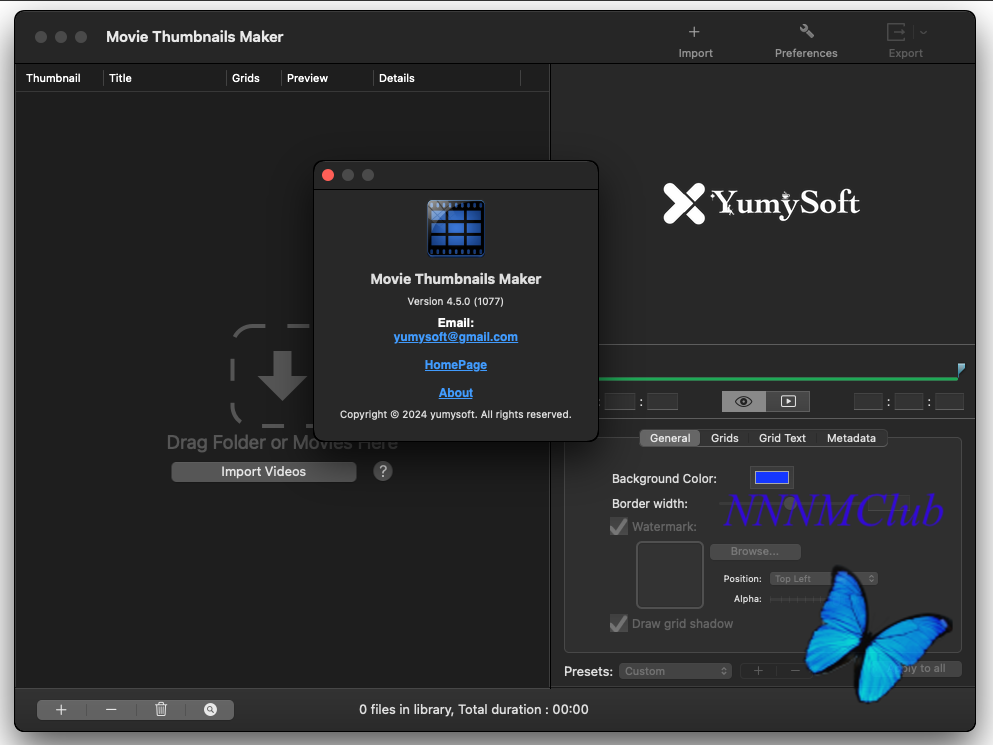993x745 pixels.
Task: Open the Presets Custom dropdown
Action: click(x=675, y=671)
